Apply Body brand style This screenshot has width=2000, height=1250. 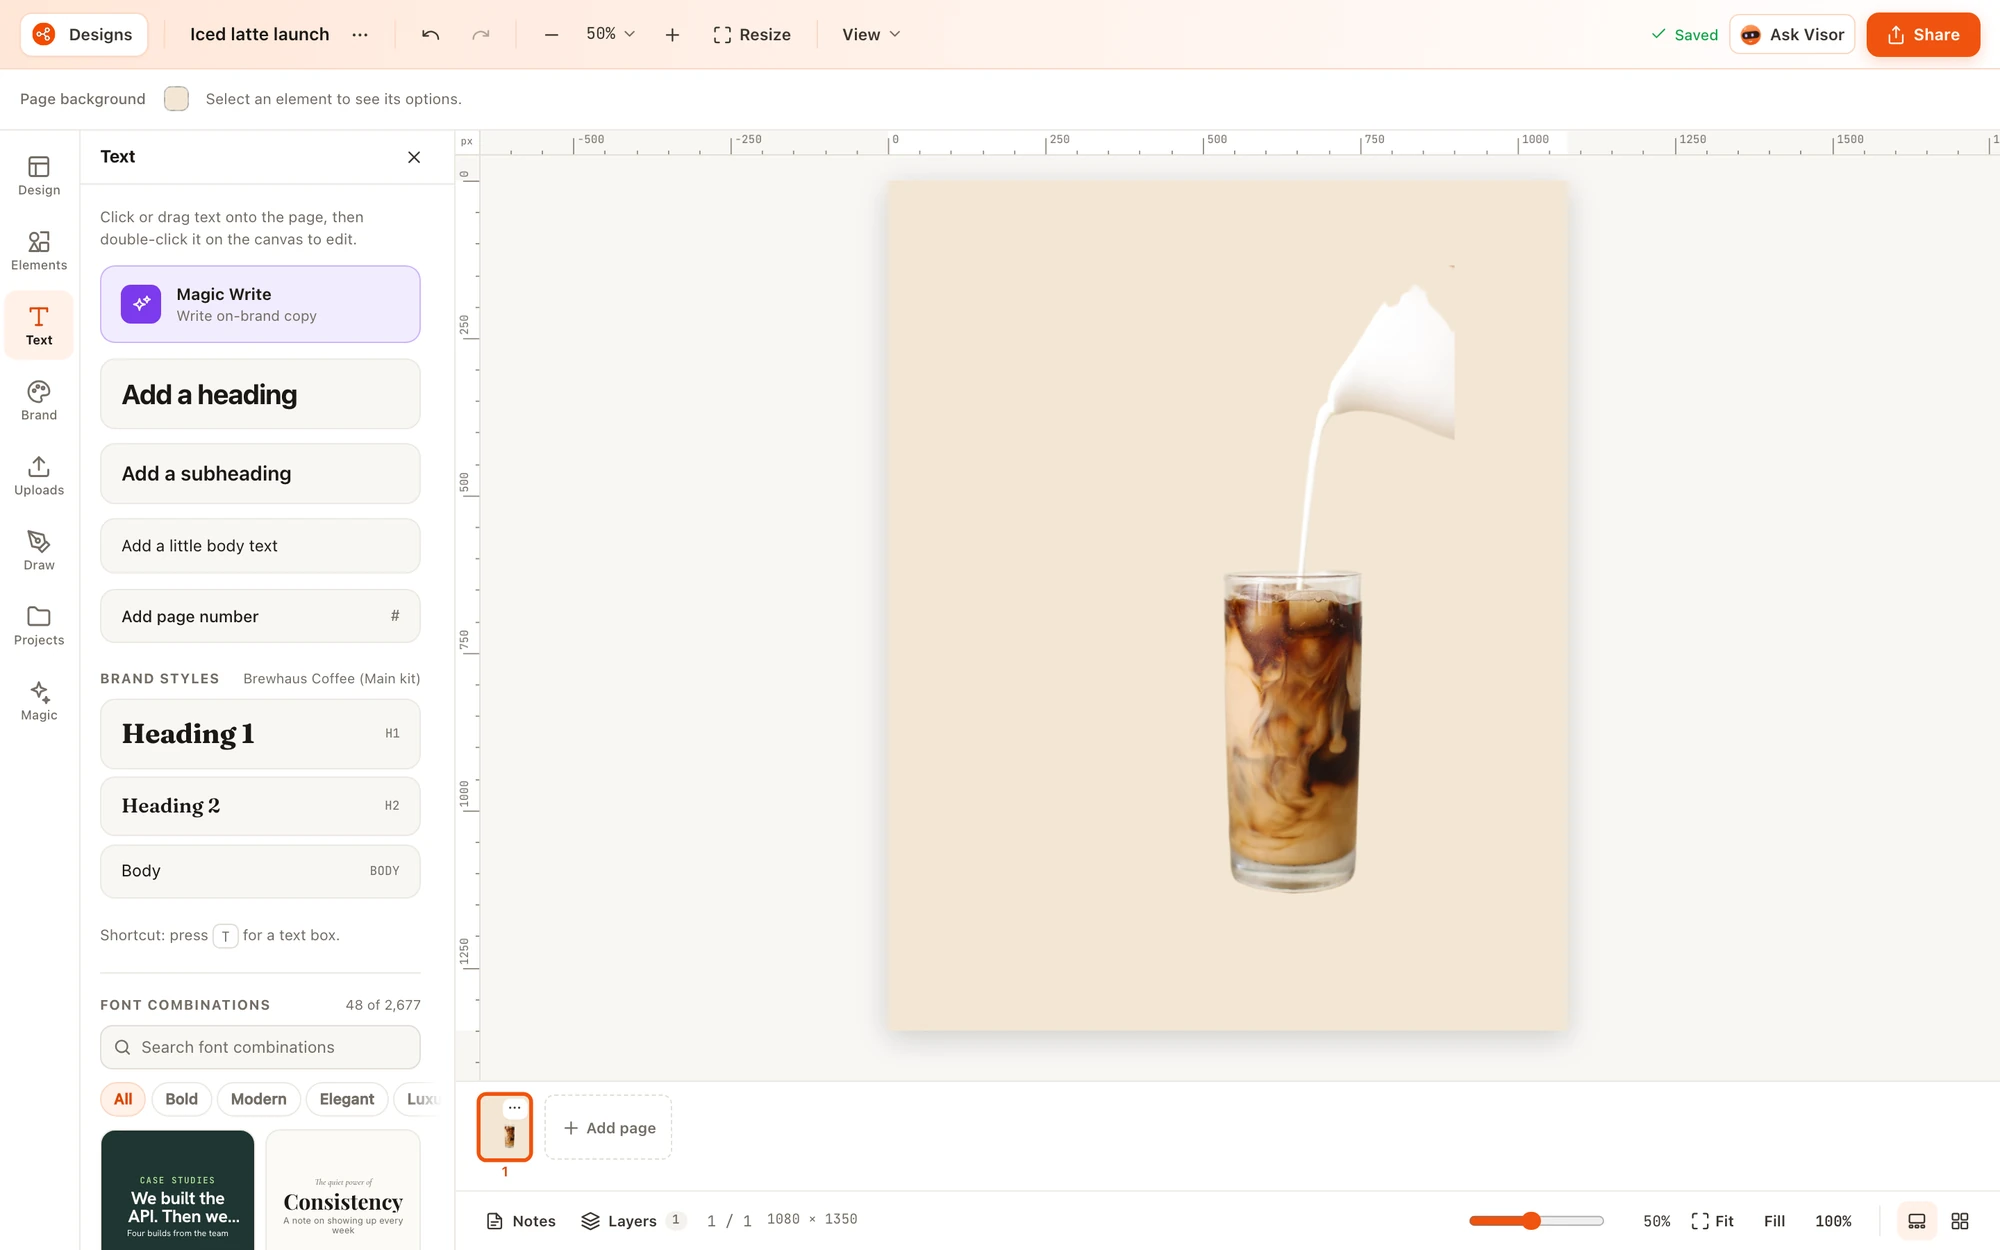click(260, 871)
